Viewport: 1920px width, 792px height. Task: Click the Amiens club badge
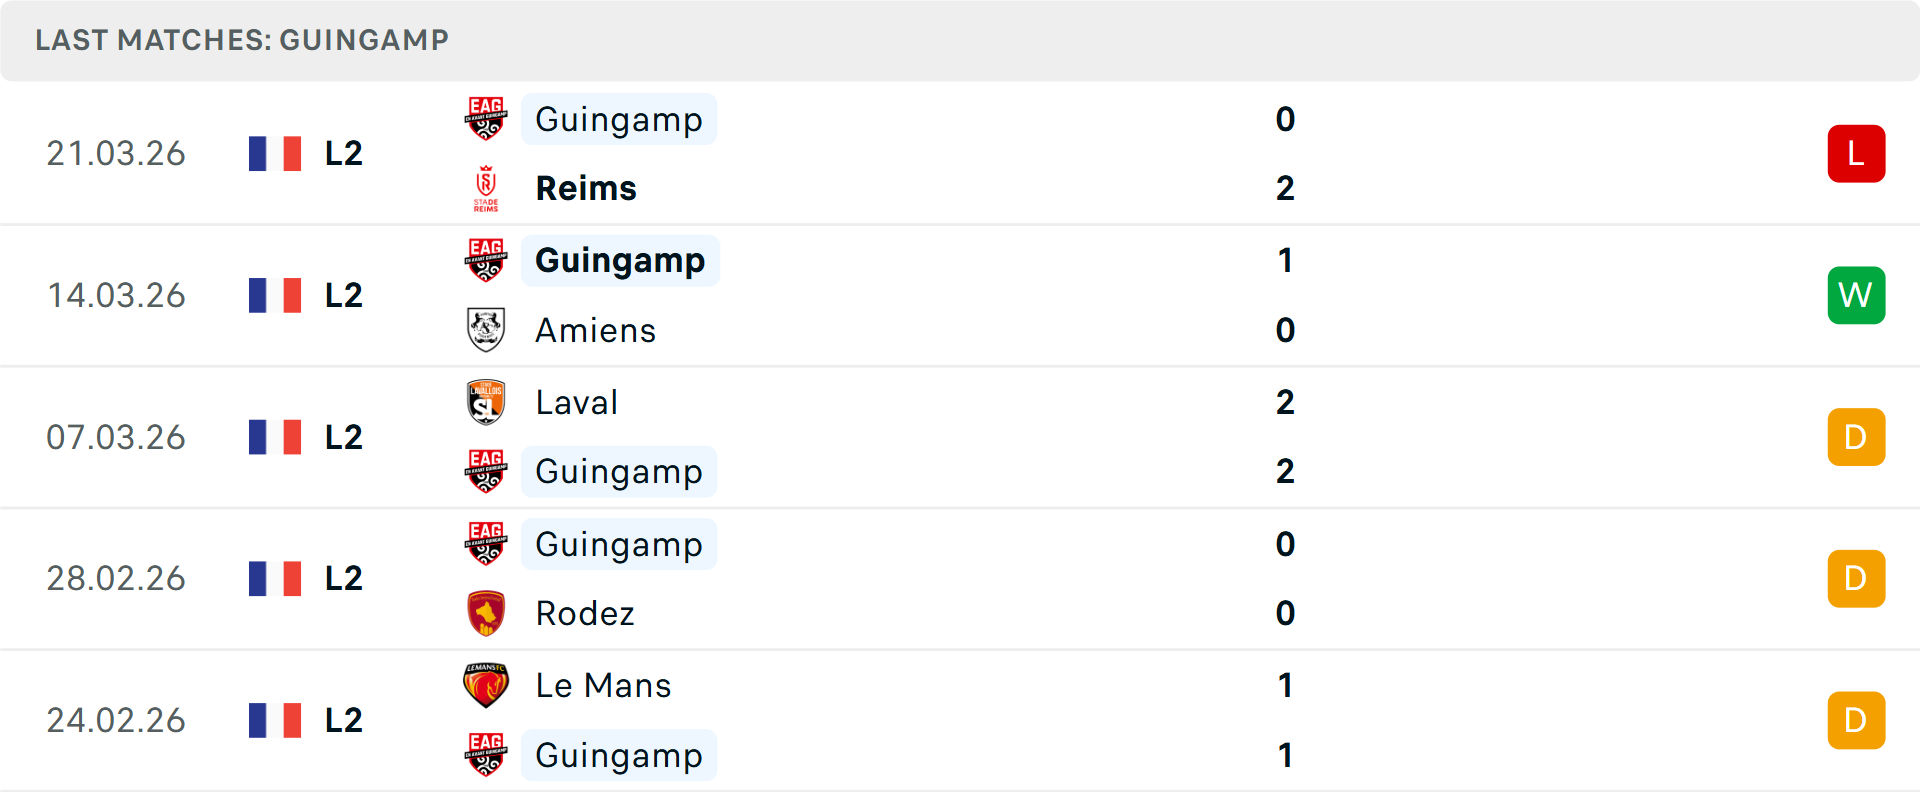pos(486,330)
